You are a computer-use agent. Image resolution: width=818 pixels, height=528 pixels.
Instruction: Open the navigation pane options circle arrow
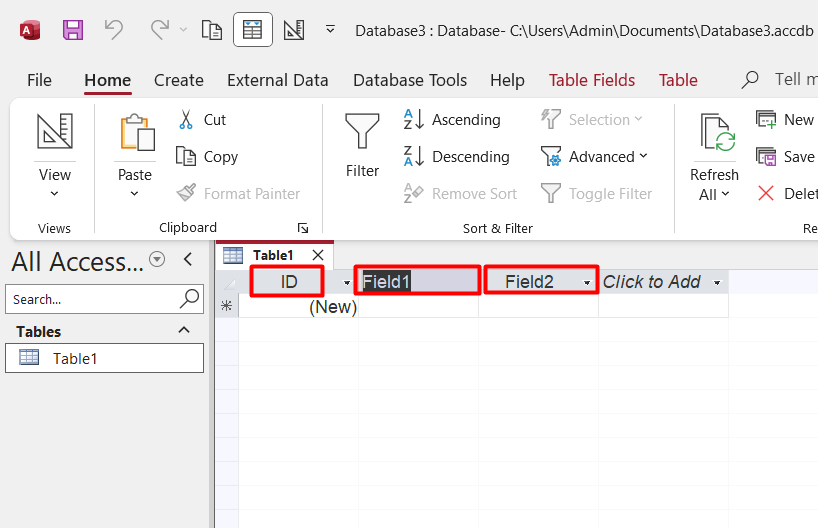click(157, 259)
